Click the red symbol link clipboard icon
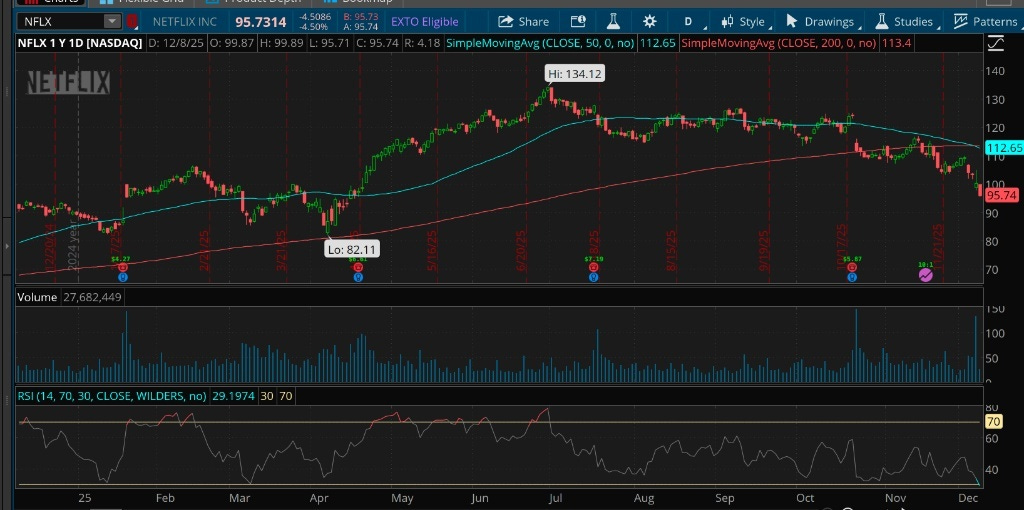The width and height of the screenshot is (1024, 510). (x=132, y=22)
